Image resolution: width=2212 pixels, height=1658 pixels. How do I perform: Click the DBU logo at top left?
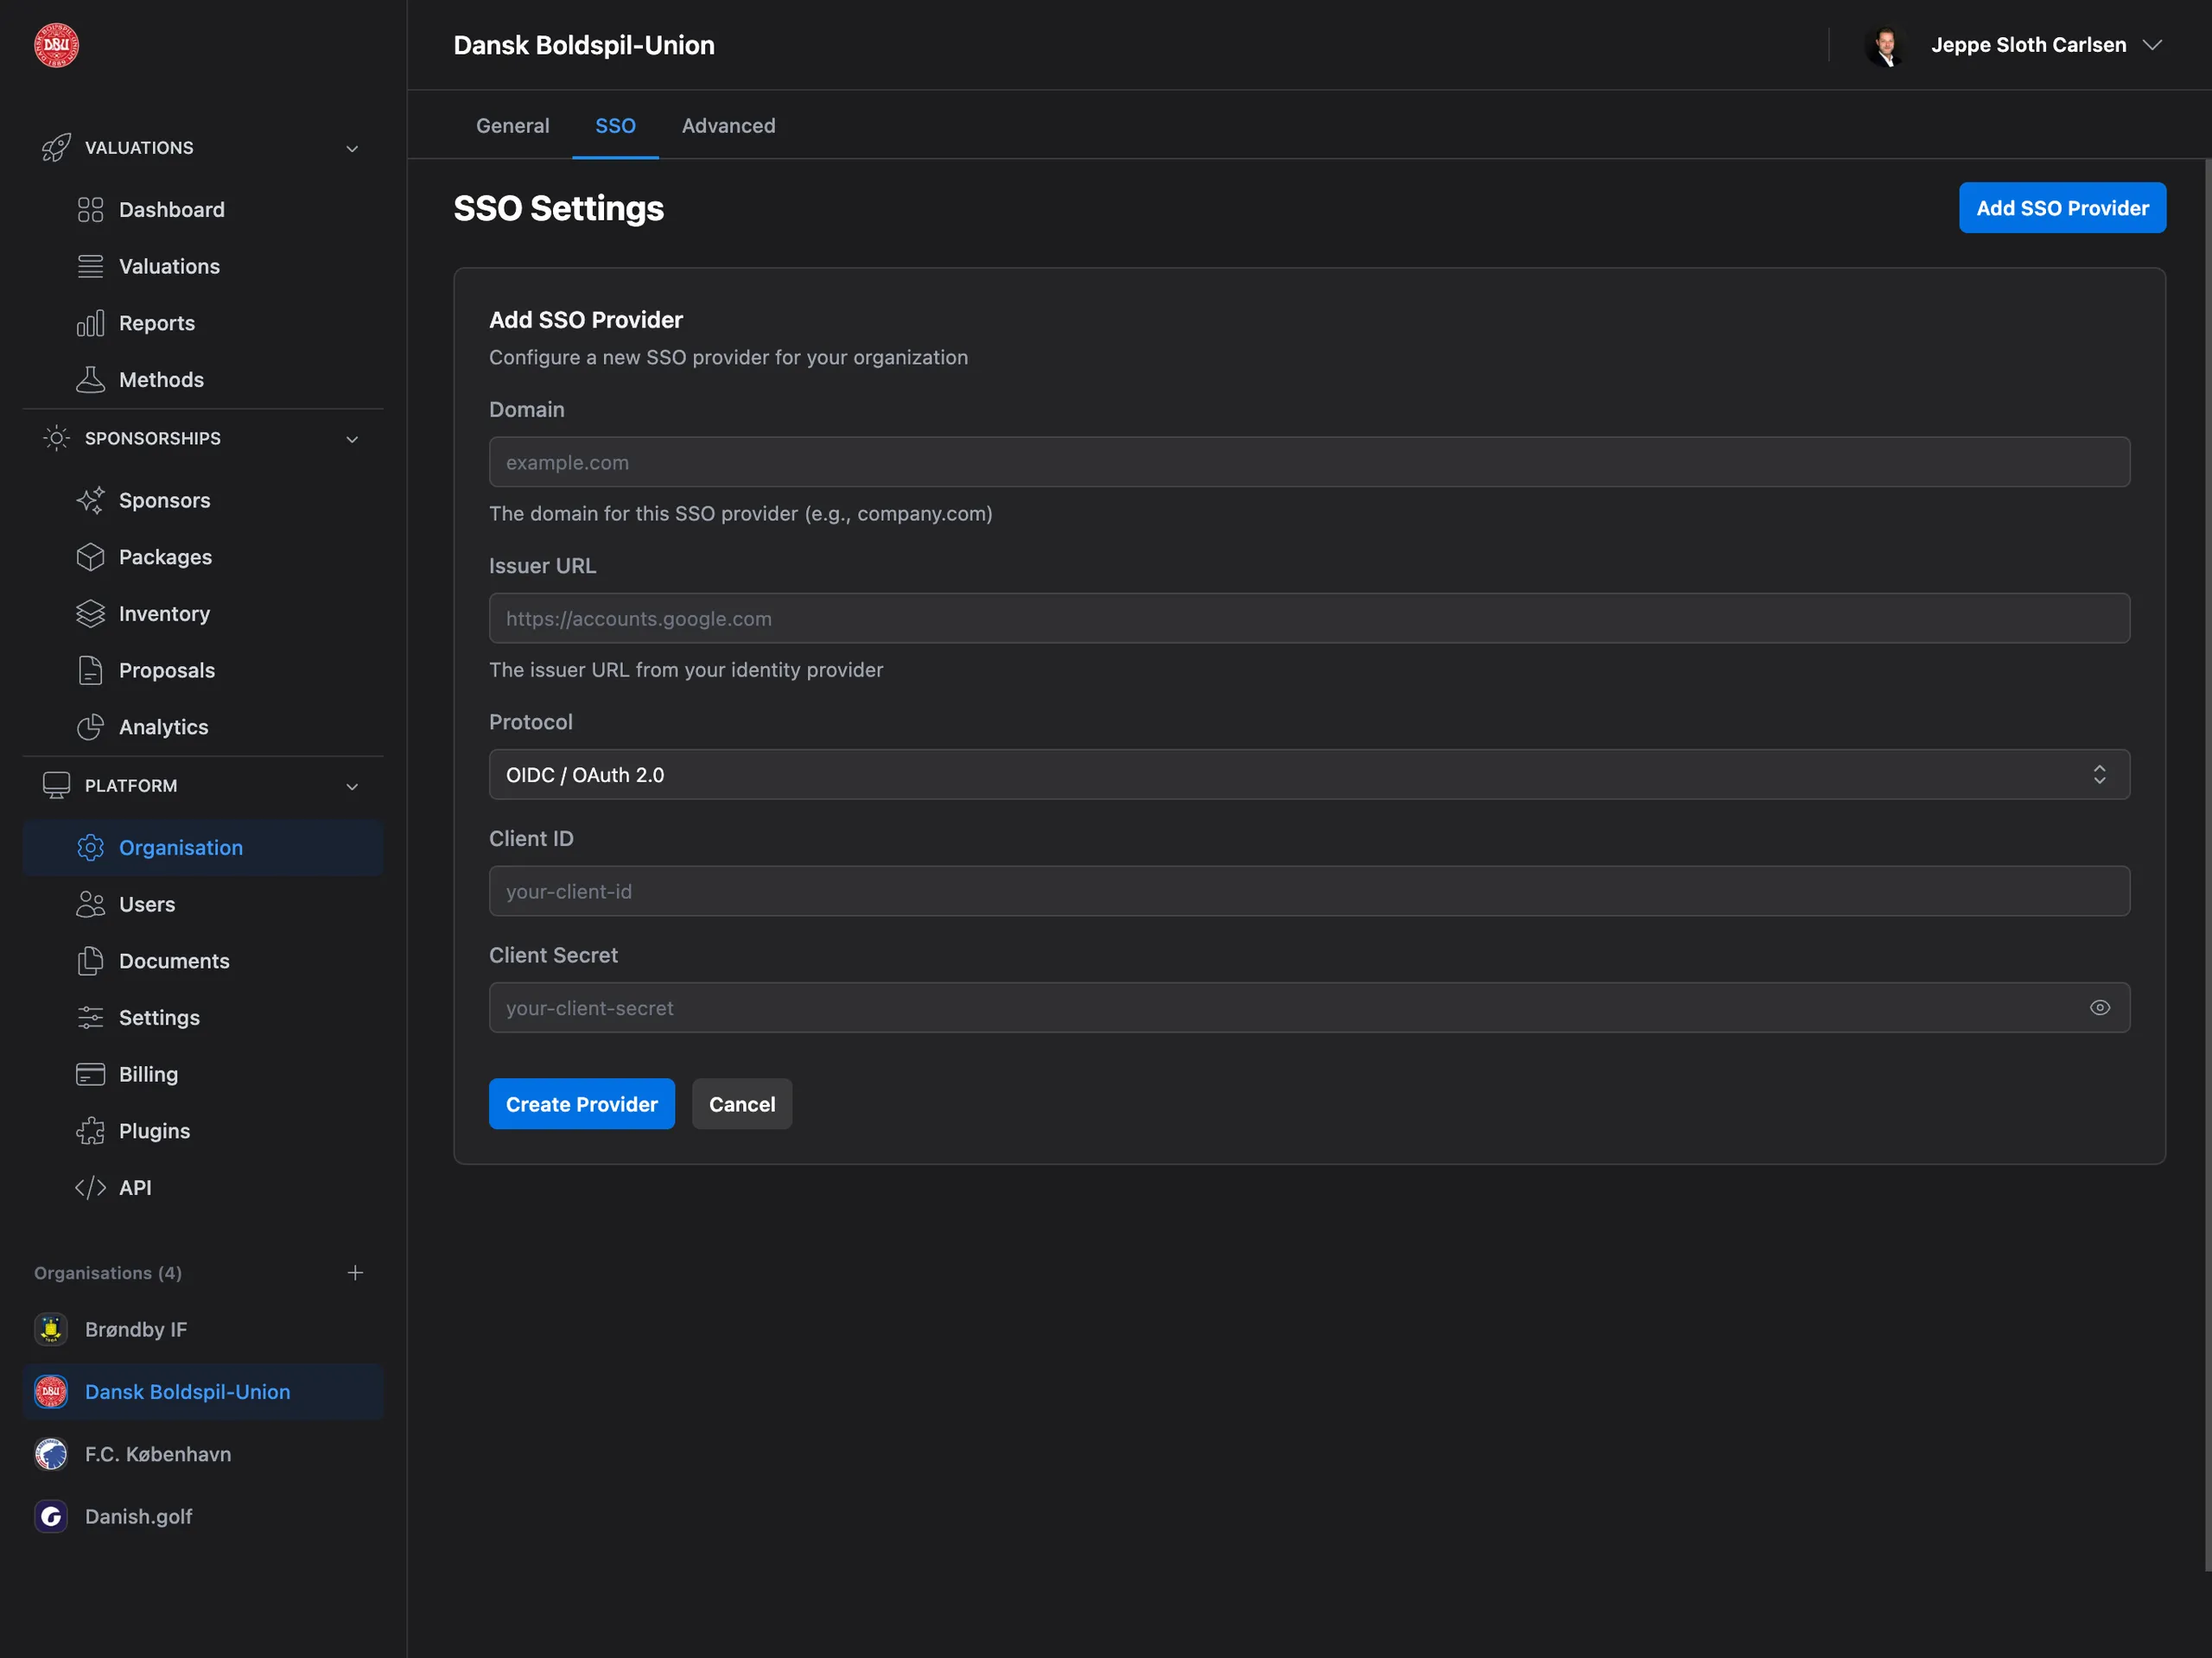tap(56, 45)
